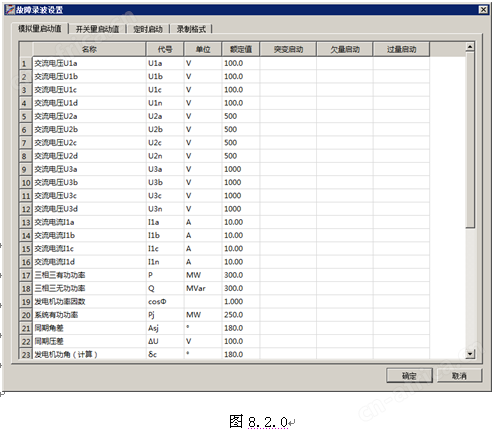Click the 取消 button
The height and width of the screenshot is (432, 496).
point(459,376)
